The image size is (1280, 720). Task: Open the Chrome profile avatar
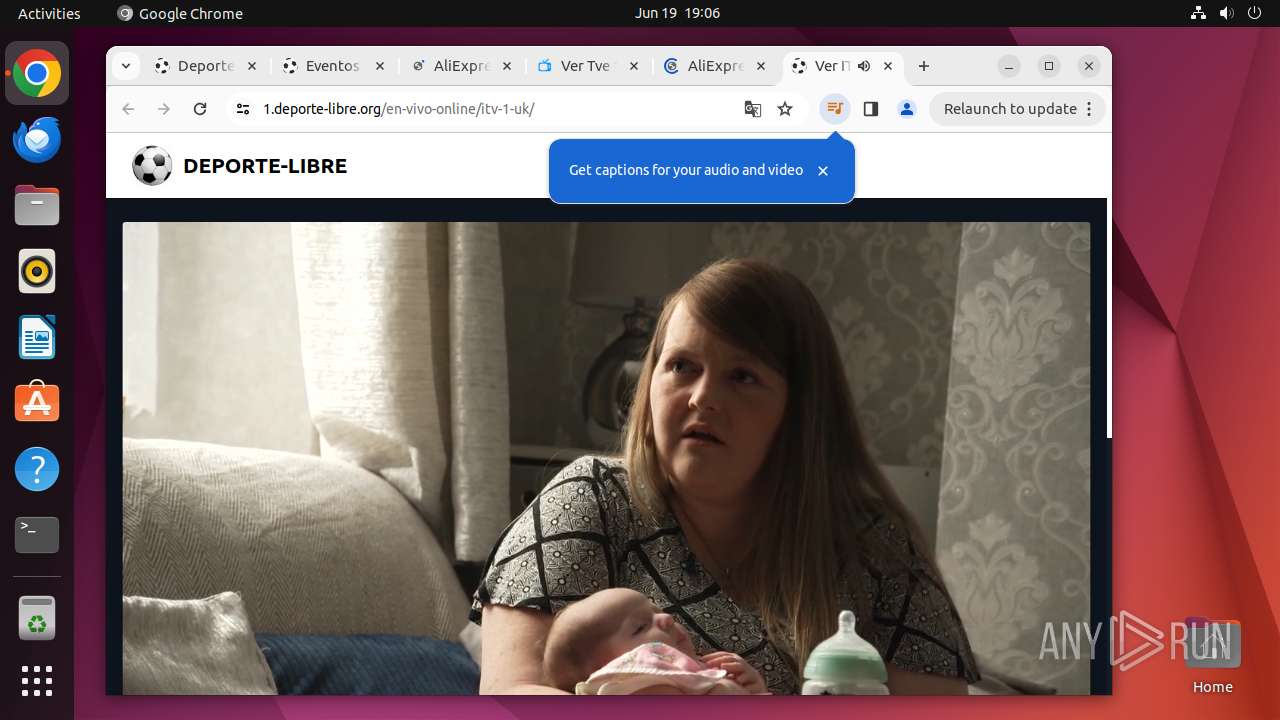click(907, 109)
